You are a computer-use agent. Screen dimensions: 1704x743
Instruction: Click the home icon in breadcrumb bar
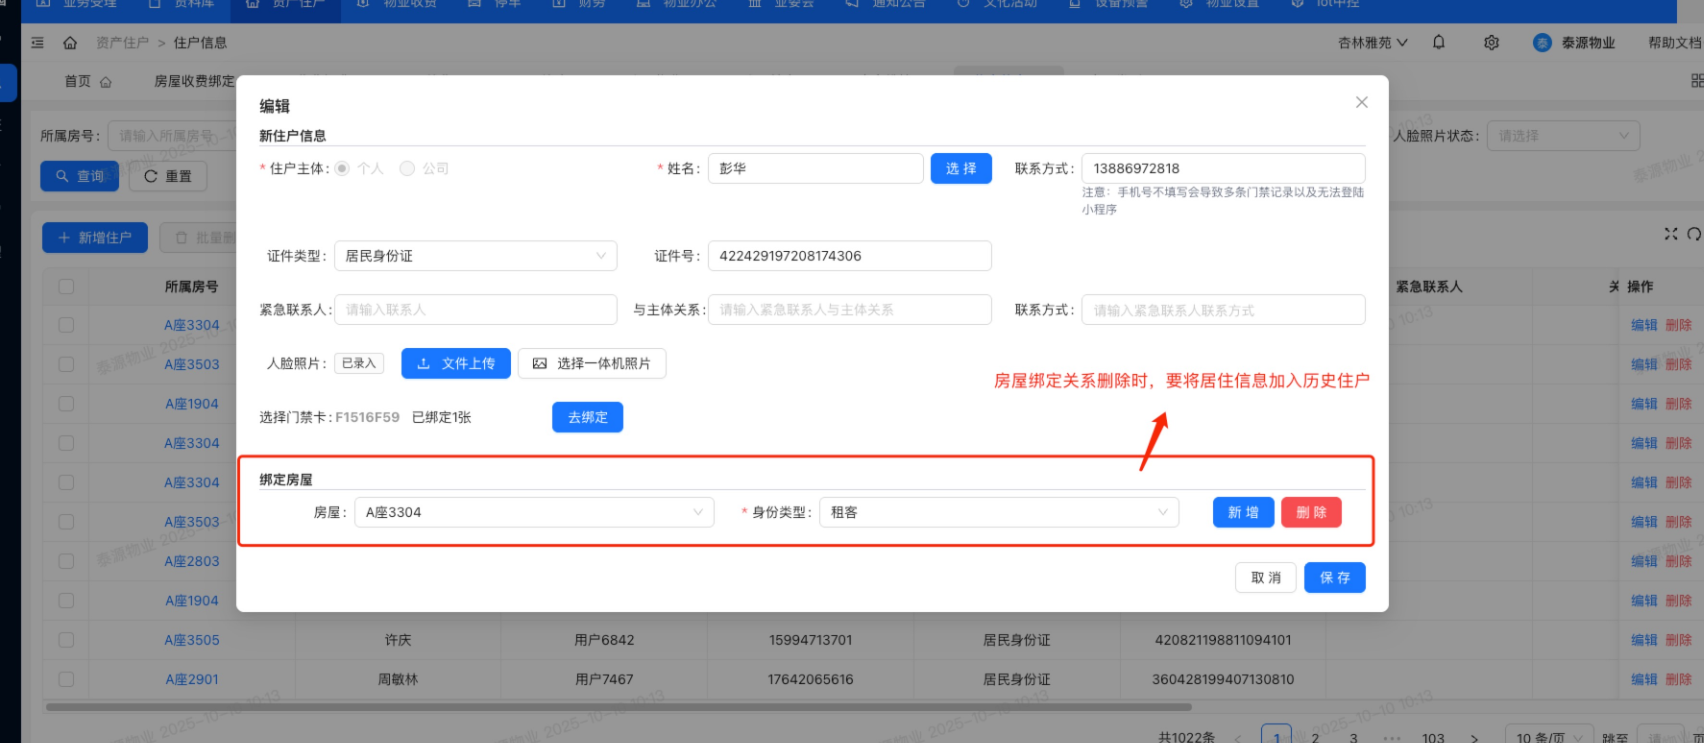pyautogui.click(x=70, y=43)
